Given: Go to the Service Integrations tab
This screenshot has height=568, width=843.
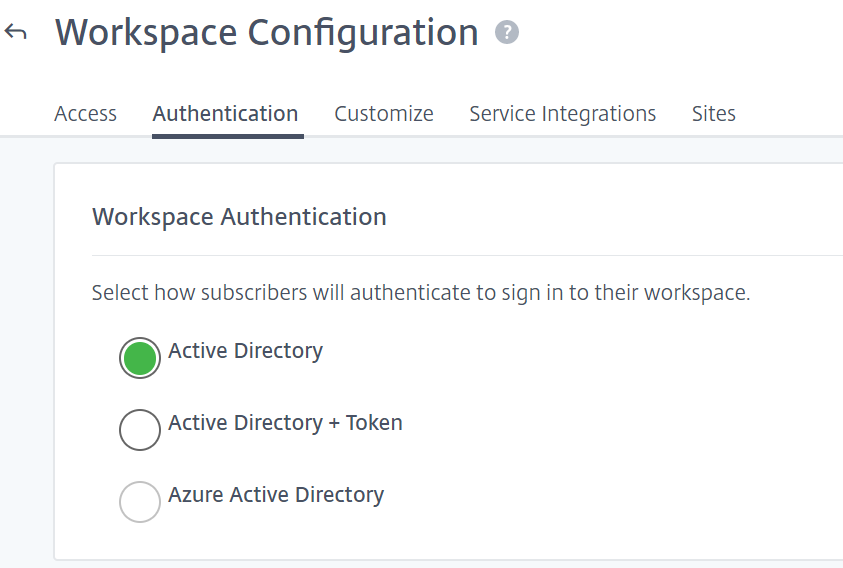Looking at the screenshot, I should point(562,114).
